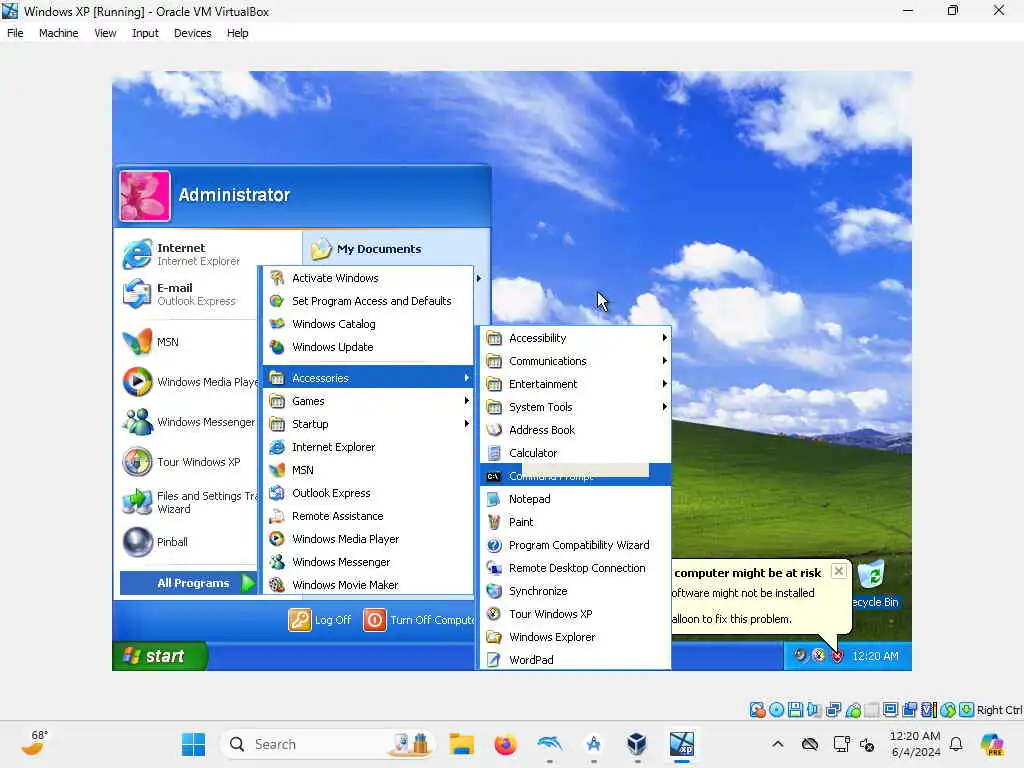Viewport: 1024px width, 768px height.
Task: Open Set Program Access and Defaults
Action: pos(368,300)
